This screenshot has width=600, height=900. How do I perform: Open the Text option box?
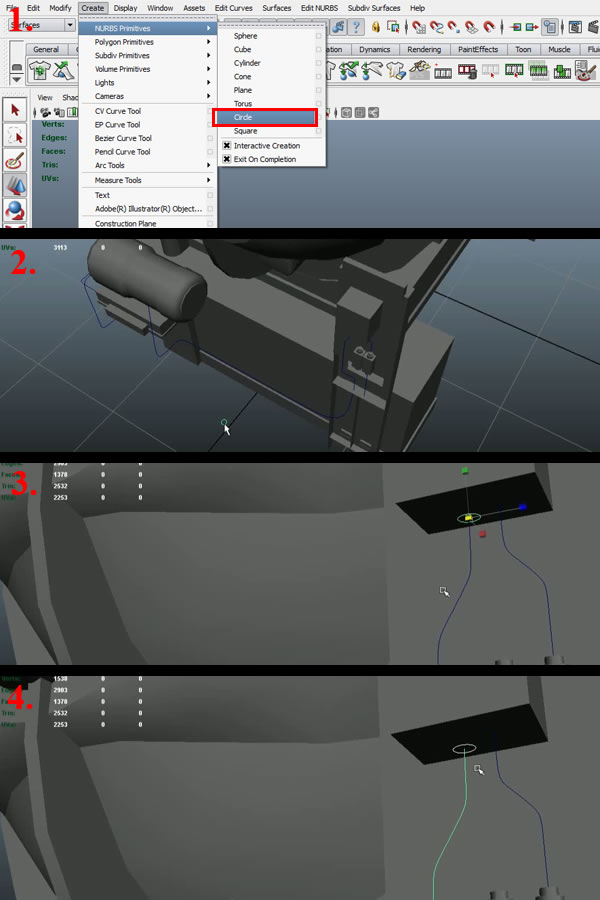(210, 195)
